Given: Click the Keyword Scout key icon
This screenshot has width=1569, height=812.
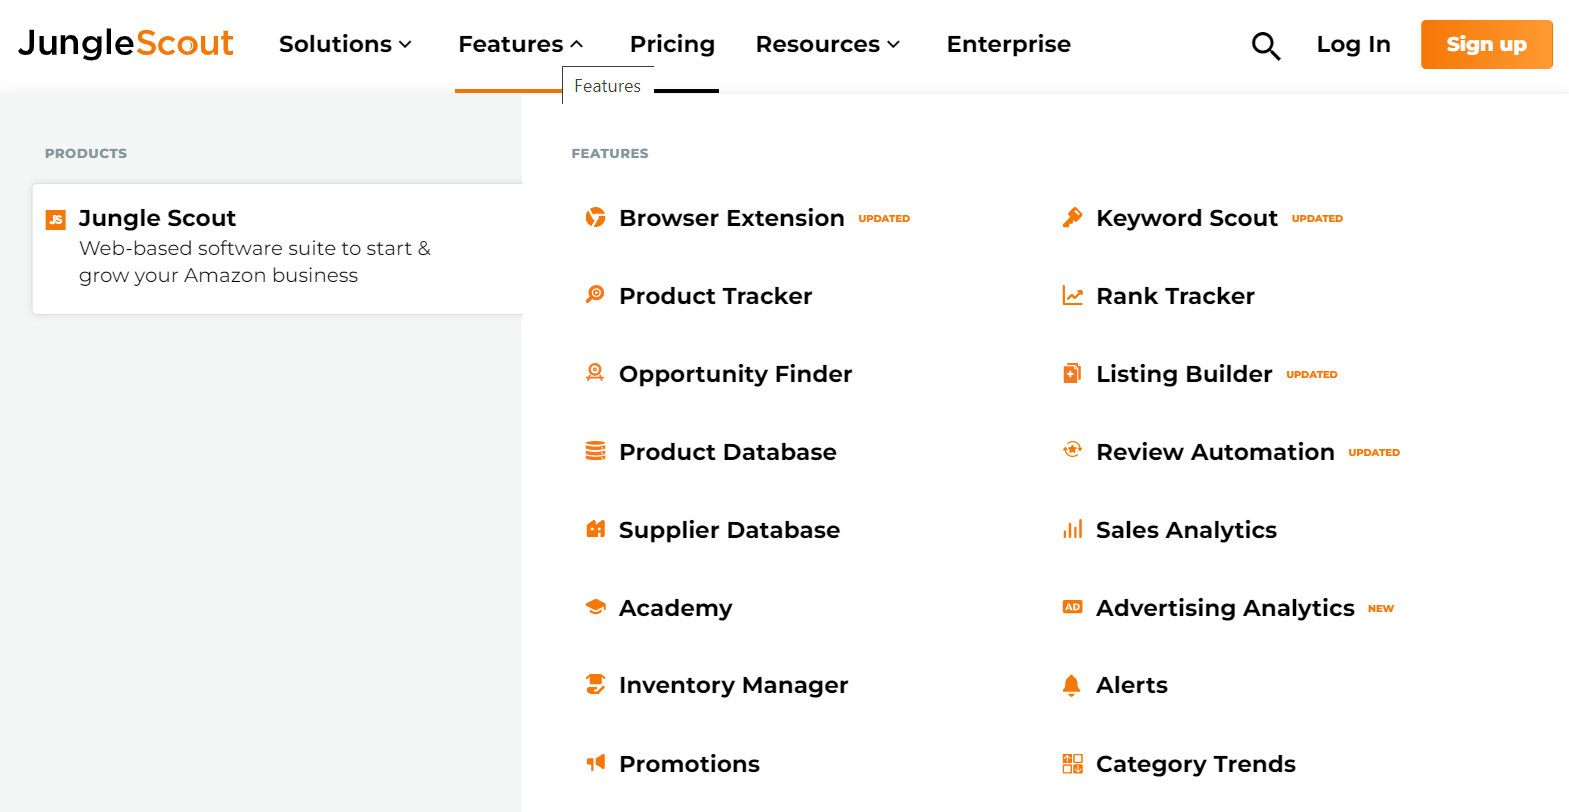Looking at the screenshot, I should point(1072,217).
